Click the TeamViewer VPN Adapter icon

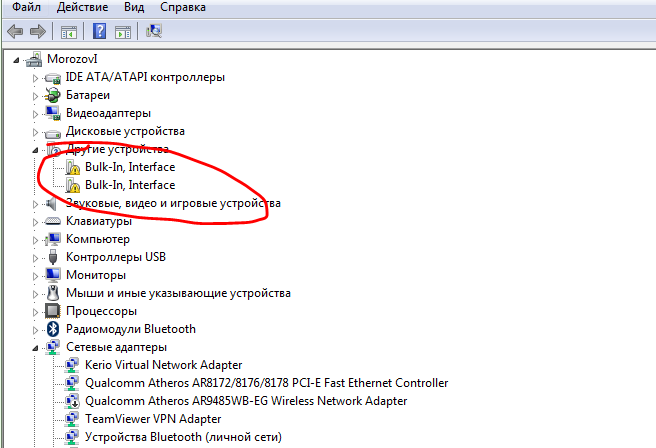click(x=72, y=419)
